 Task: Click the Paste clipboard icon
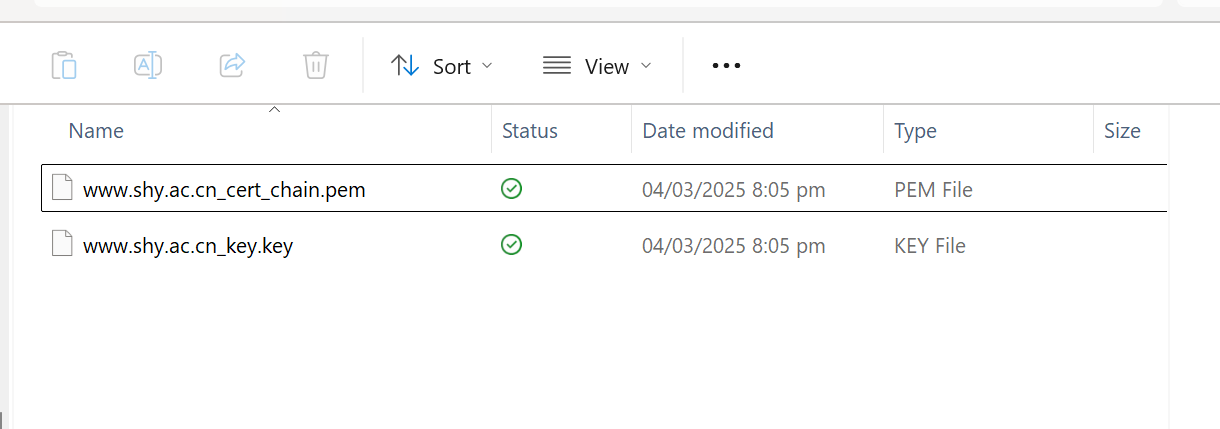[64, 66]
